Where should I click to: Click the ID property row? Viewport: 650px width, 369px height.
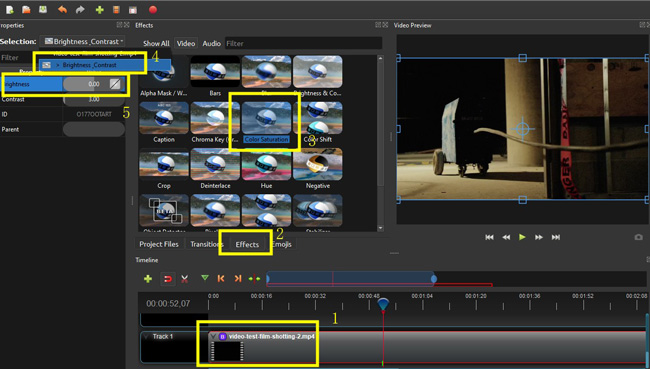coord(63,114)
